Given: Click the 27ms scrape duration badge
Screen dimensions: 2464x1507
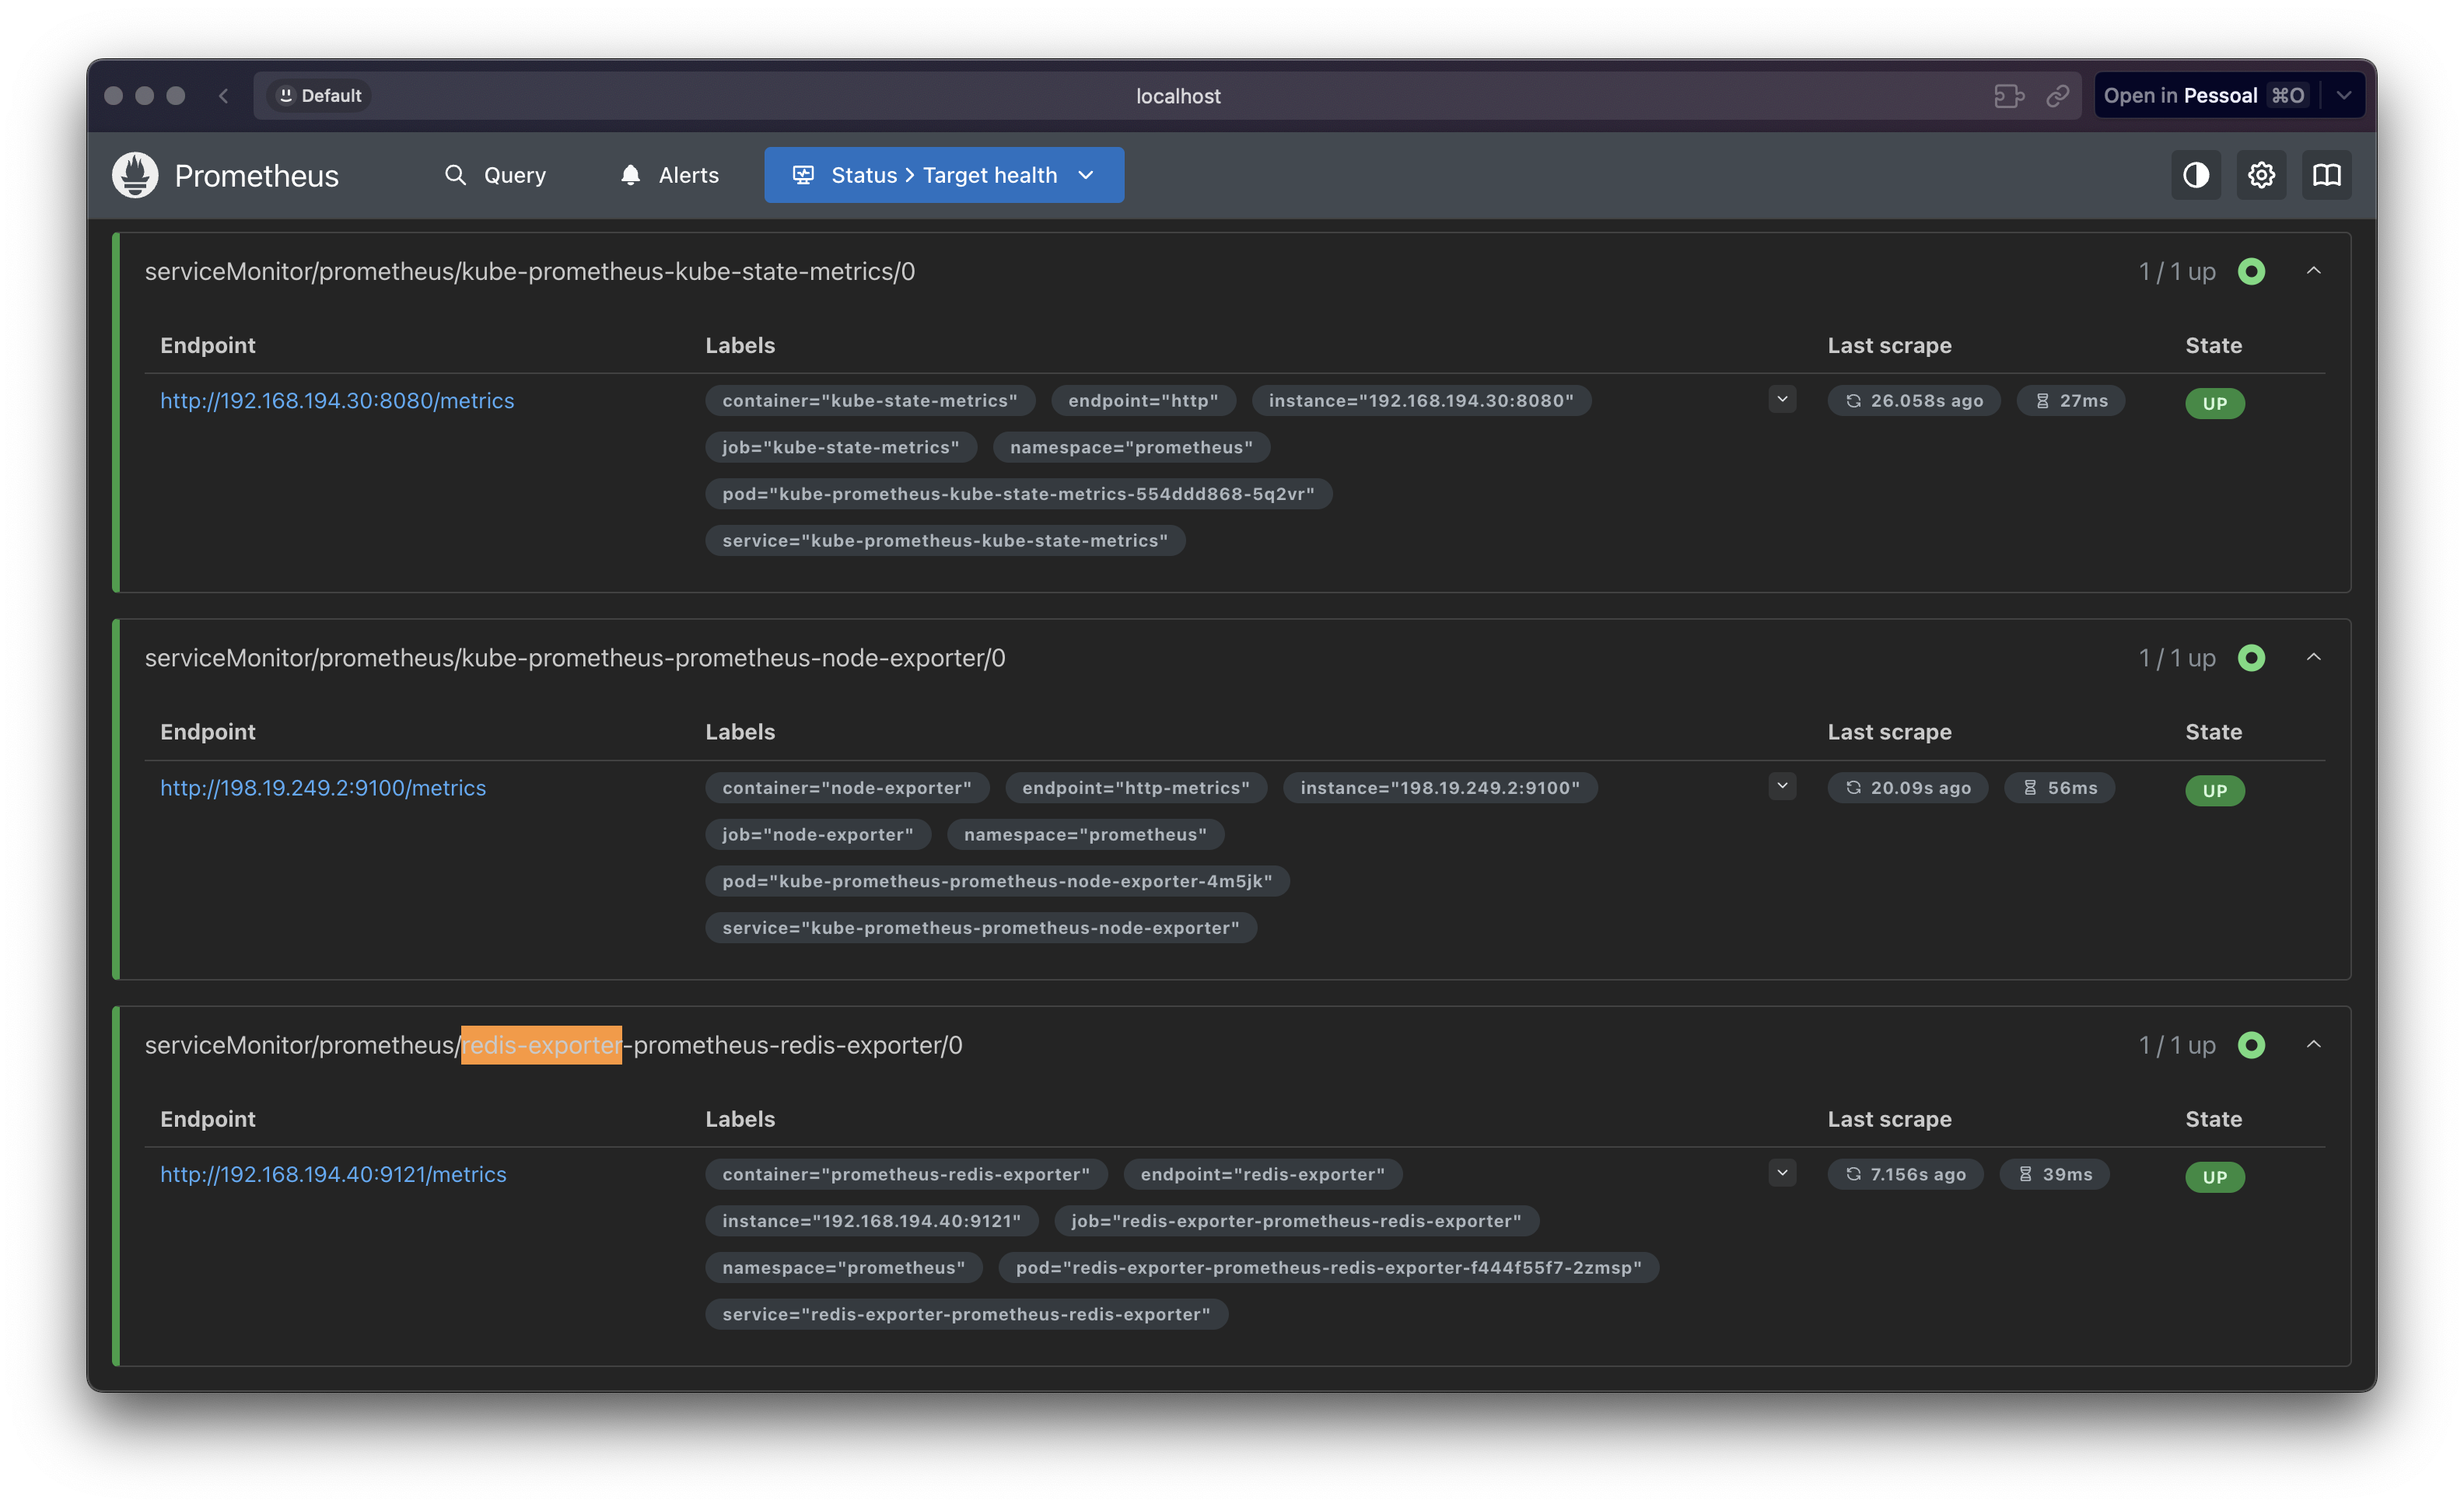Looking at the screenshot, I should (x=2071, y=401).
